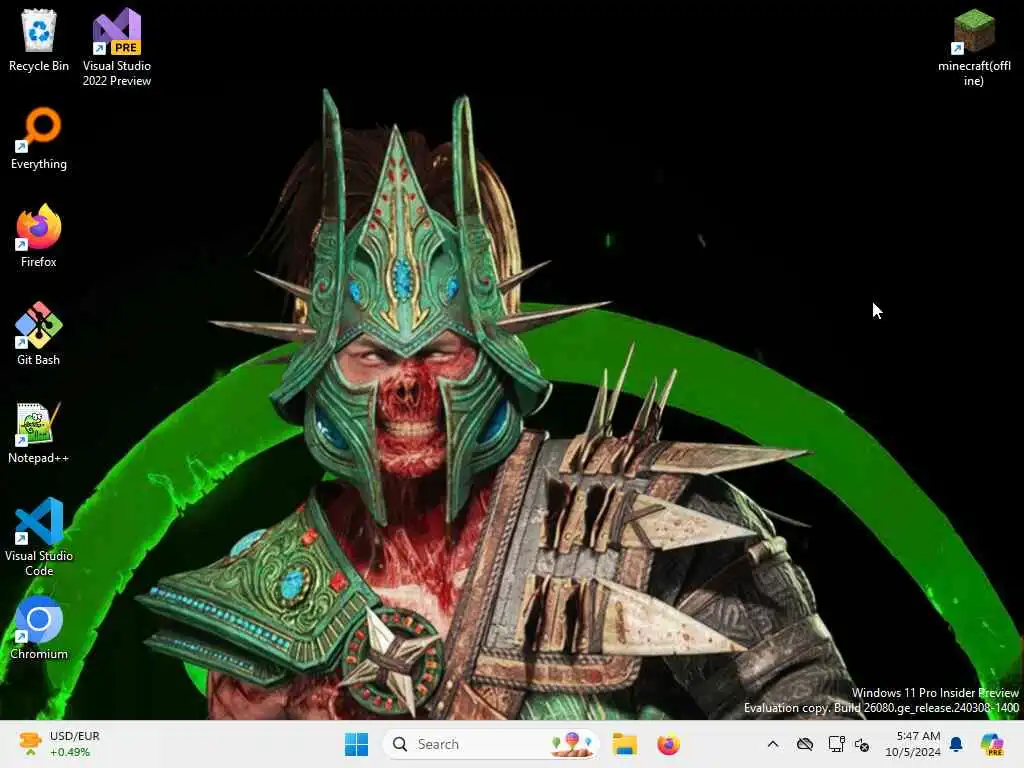Viewport: 1024px width, 768px height.
Task: Select the Firefox desktop shortcut
Action: coord(39,236)
